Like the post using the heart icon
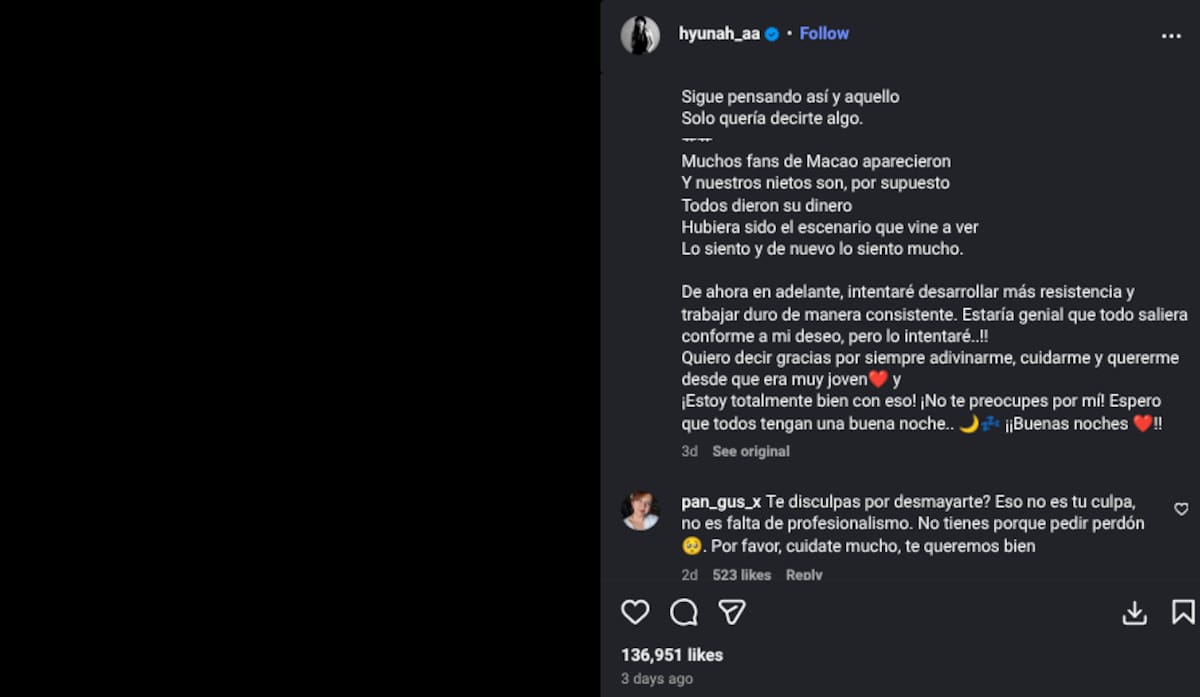 point(635,611)
